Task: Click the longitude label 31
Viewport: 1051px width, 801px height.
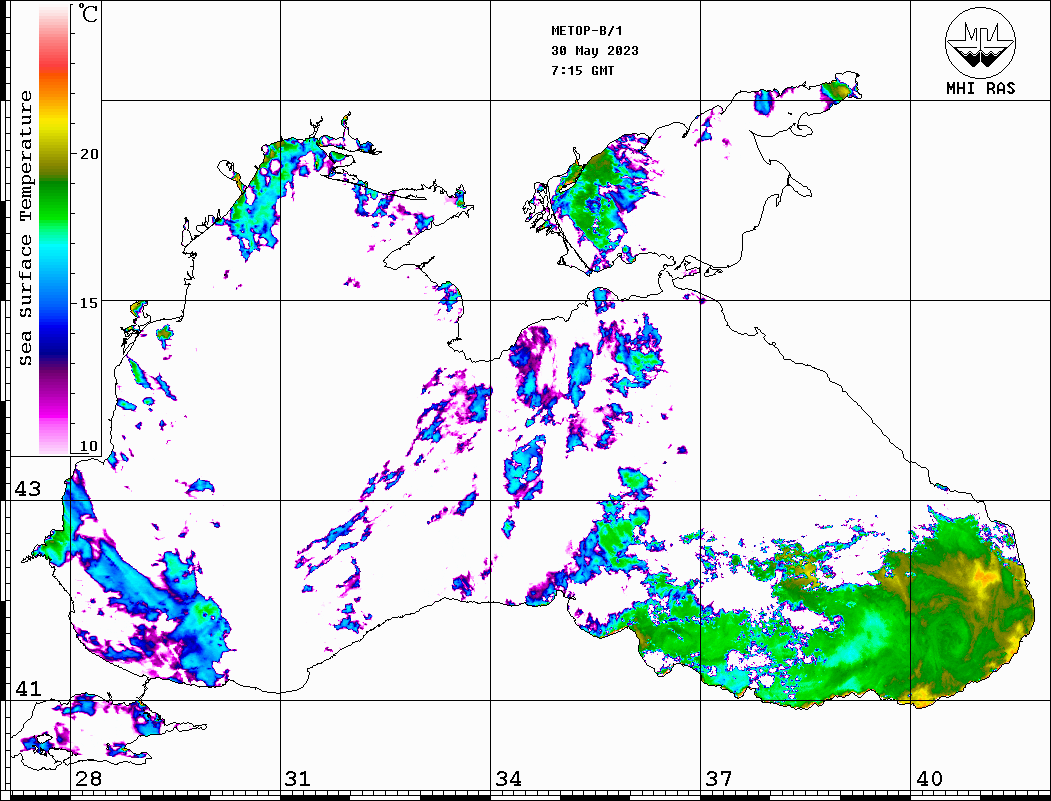Action: [298, 779]
